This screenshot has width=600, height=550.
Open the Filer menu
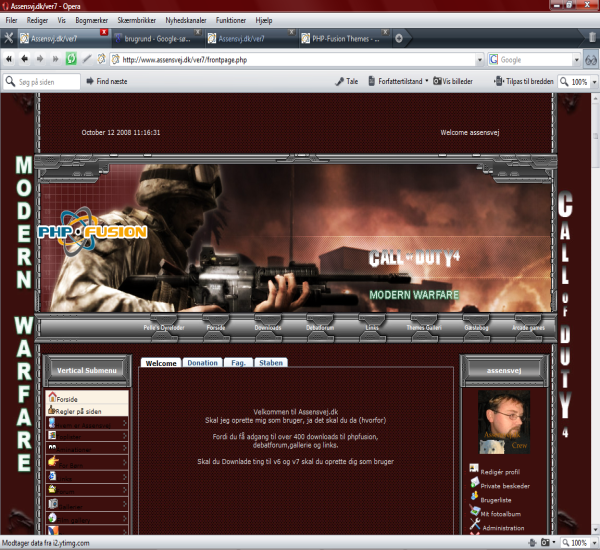pos(11,20)
